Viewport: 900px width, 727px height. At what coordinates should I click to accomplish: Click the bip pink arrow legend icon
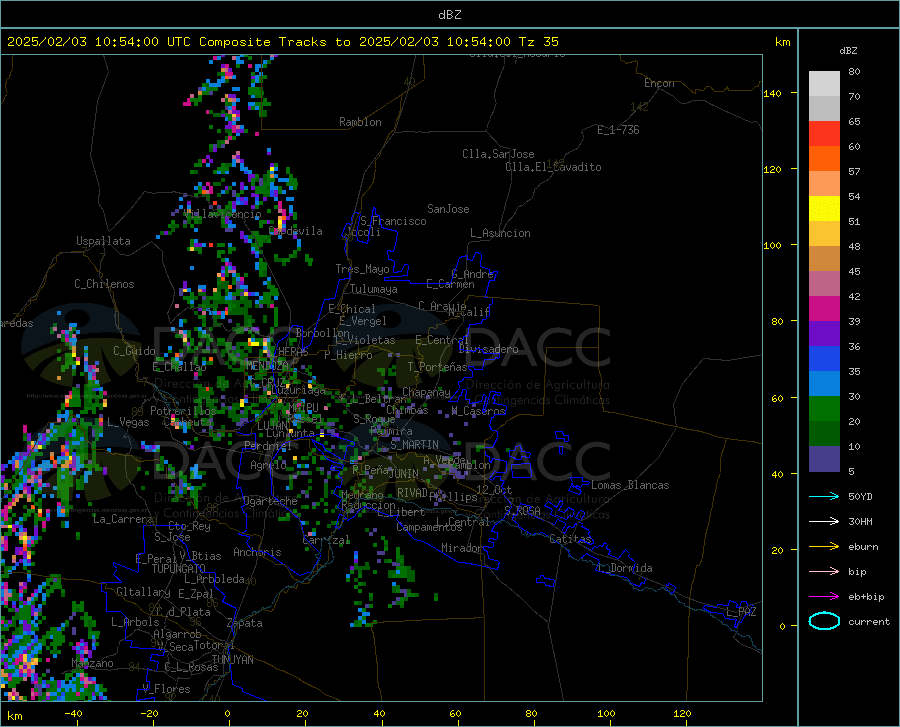824,572
